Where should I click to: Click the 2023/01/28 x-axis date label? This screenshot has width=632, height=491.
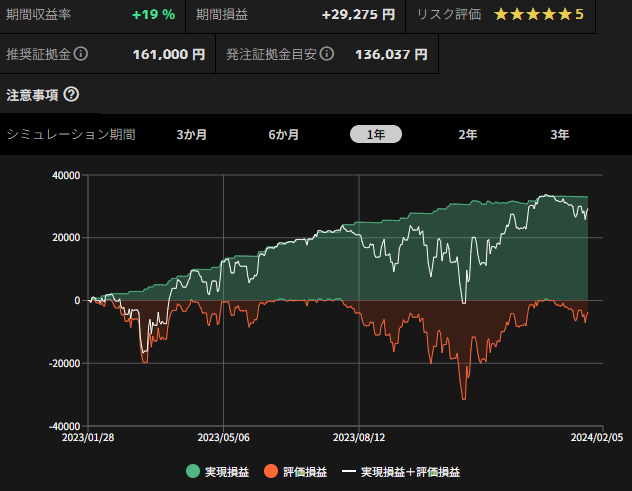tap(88, 437)
